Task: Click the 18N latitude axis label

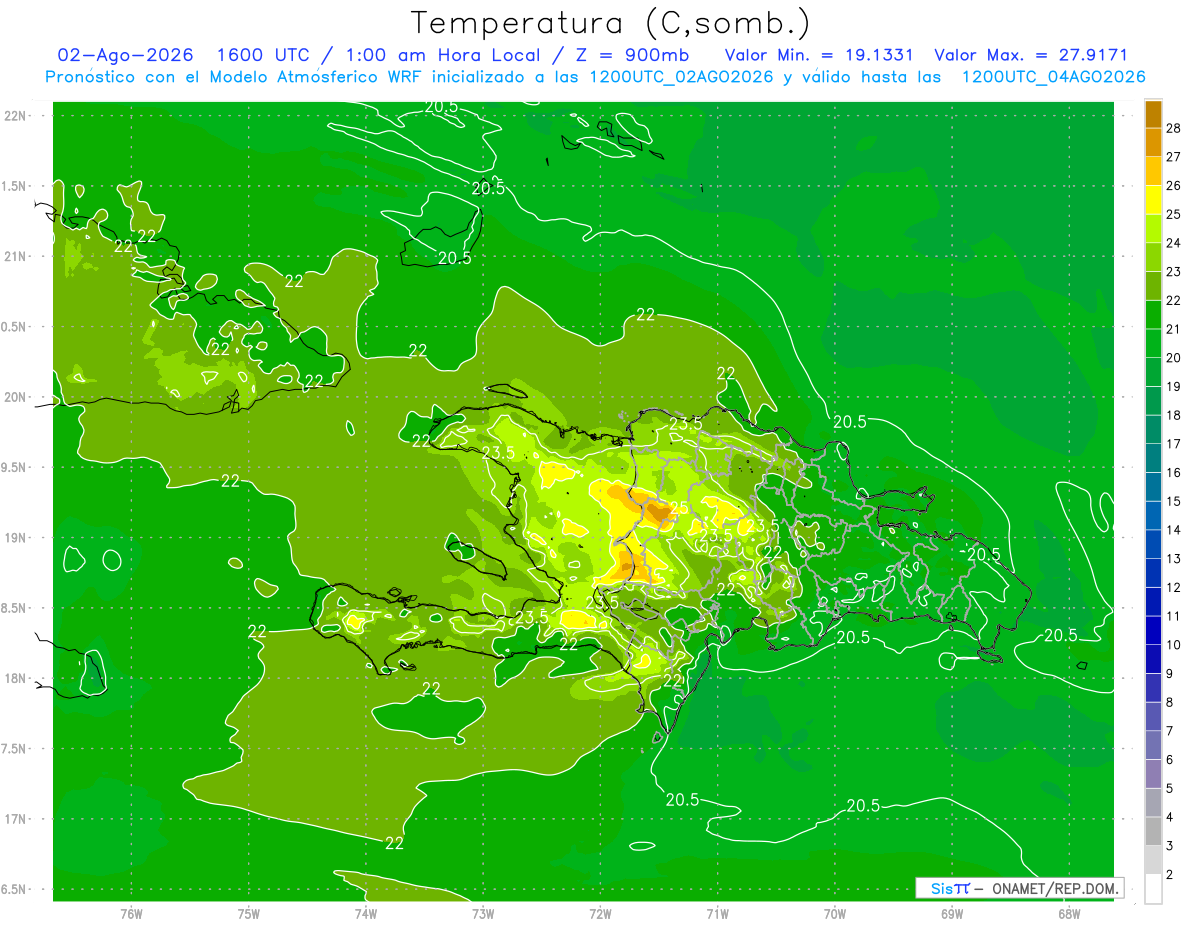Action: pyautogui.click(x=15, y=678)
